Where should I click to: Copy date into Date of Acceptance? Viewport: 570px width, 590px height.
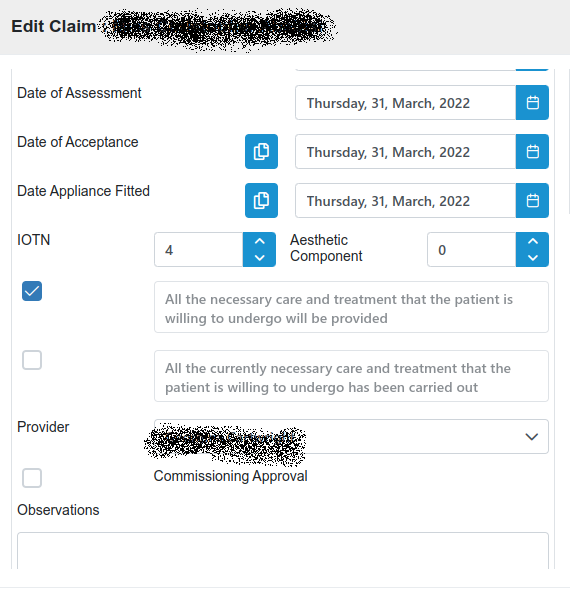(261, 151)
